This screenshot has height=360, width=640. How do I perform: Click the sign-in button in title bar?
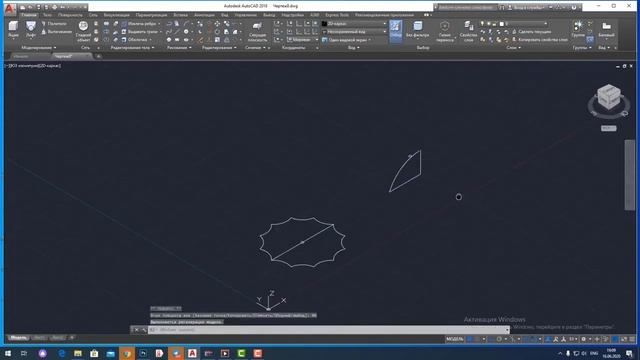(529, 7)
